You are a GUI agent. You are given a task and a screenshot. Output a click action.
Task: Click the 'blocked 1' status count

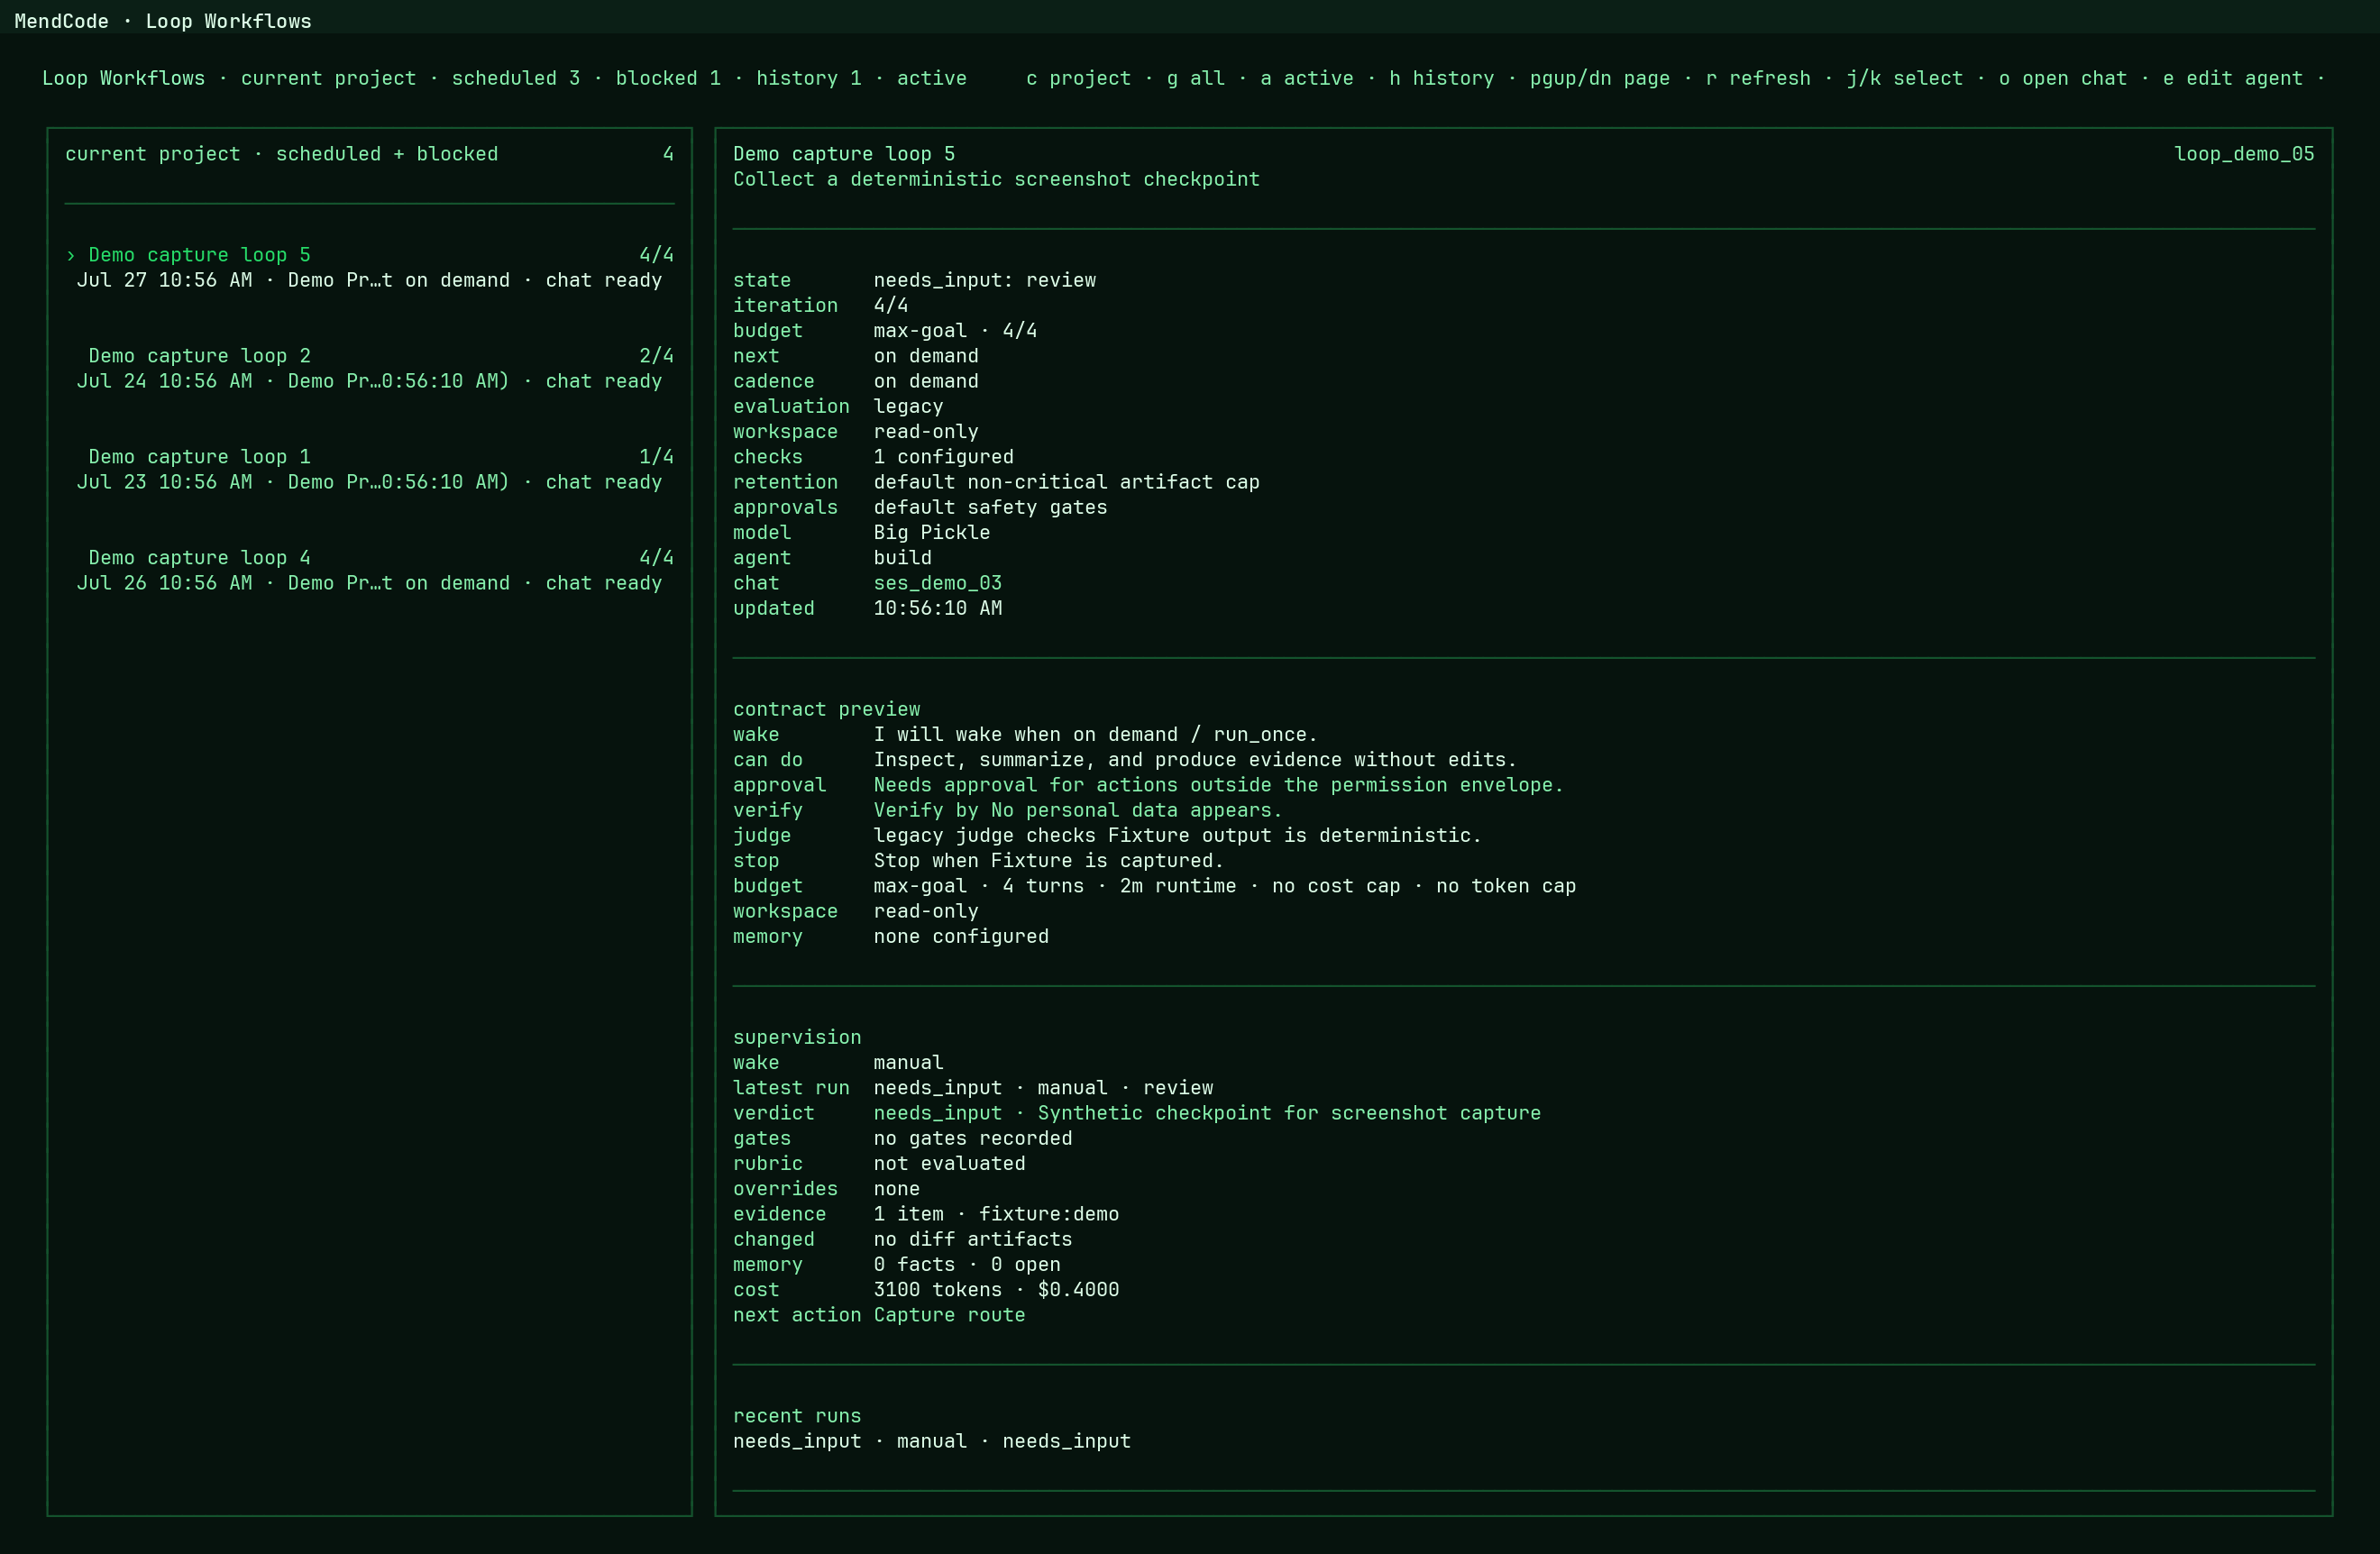coord(667,78)
